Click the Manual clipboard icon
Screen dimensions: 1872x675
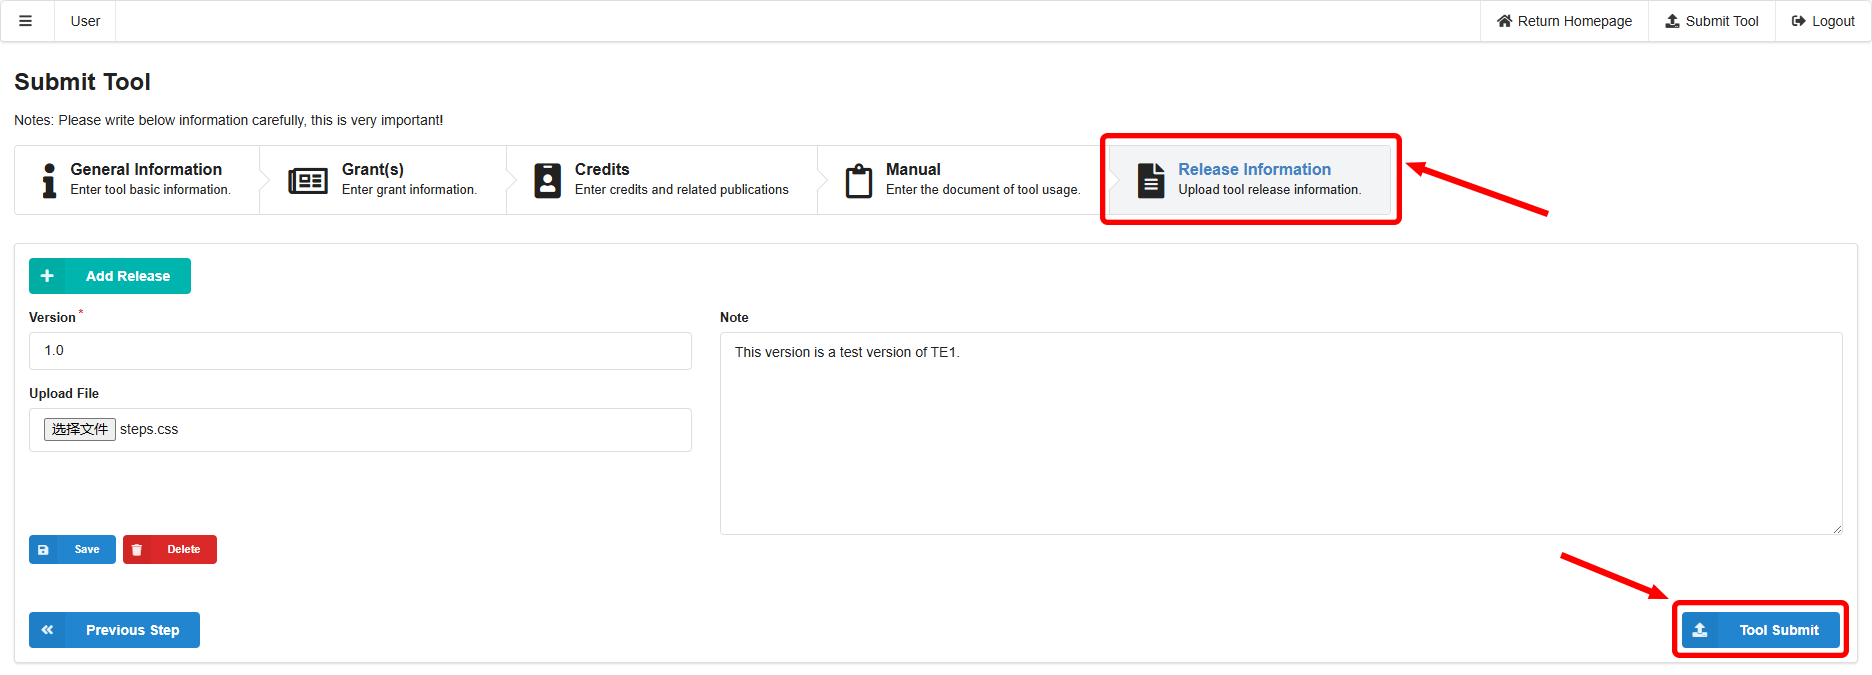pos(858,181)
